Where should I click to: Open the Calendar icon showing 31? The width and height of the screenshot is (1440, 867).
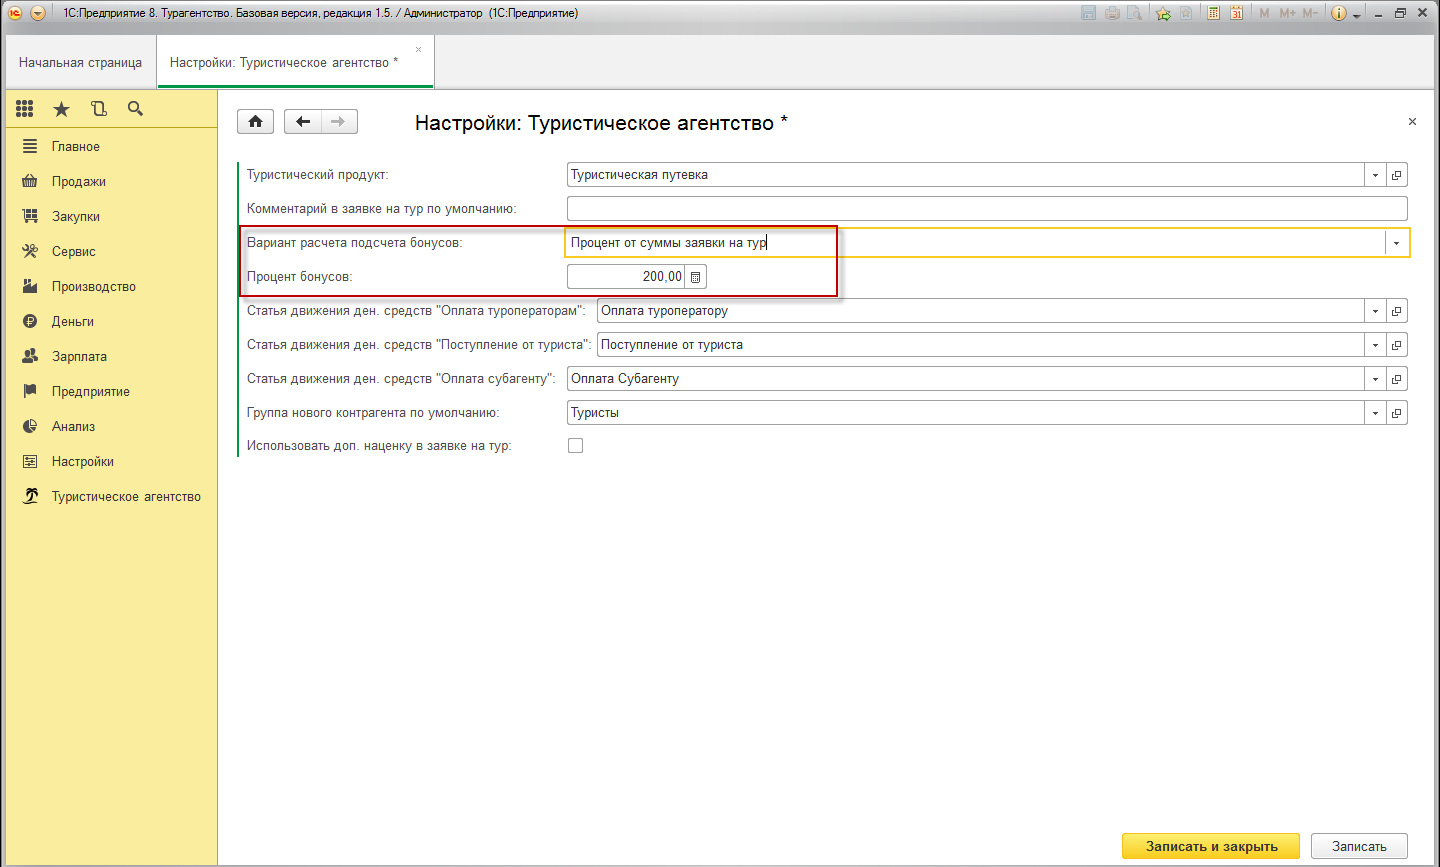point(1236,13)
